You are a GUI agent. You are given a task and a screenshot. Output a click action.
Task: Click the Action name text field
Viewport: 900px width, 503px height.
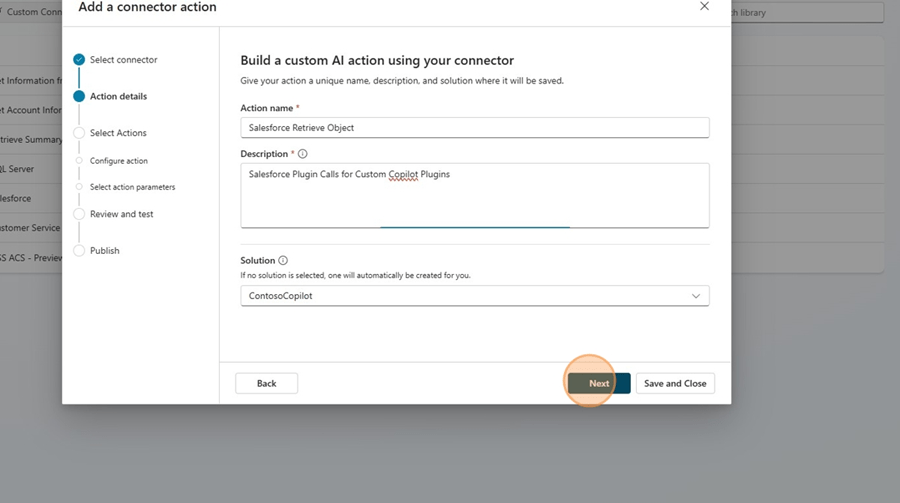click(474, 128)
